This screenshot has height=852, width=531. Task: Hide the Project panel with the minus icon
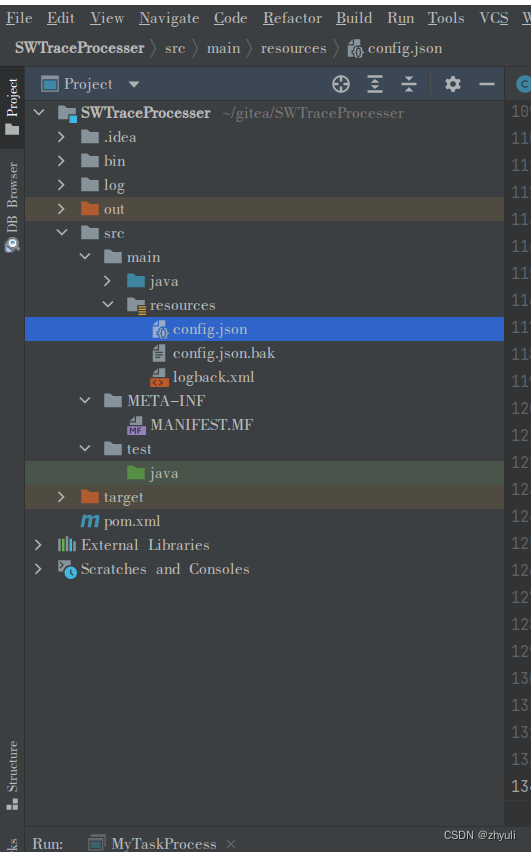(x=487, y=84)
